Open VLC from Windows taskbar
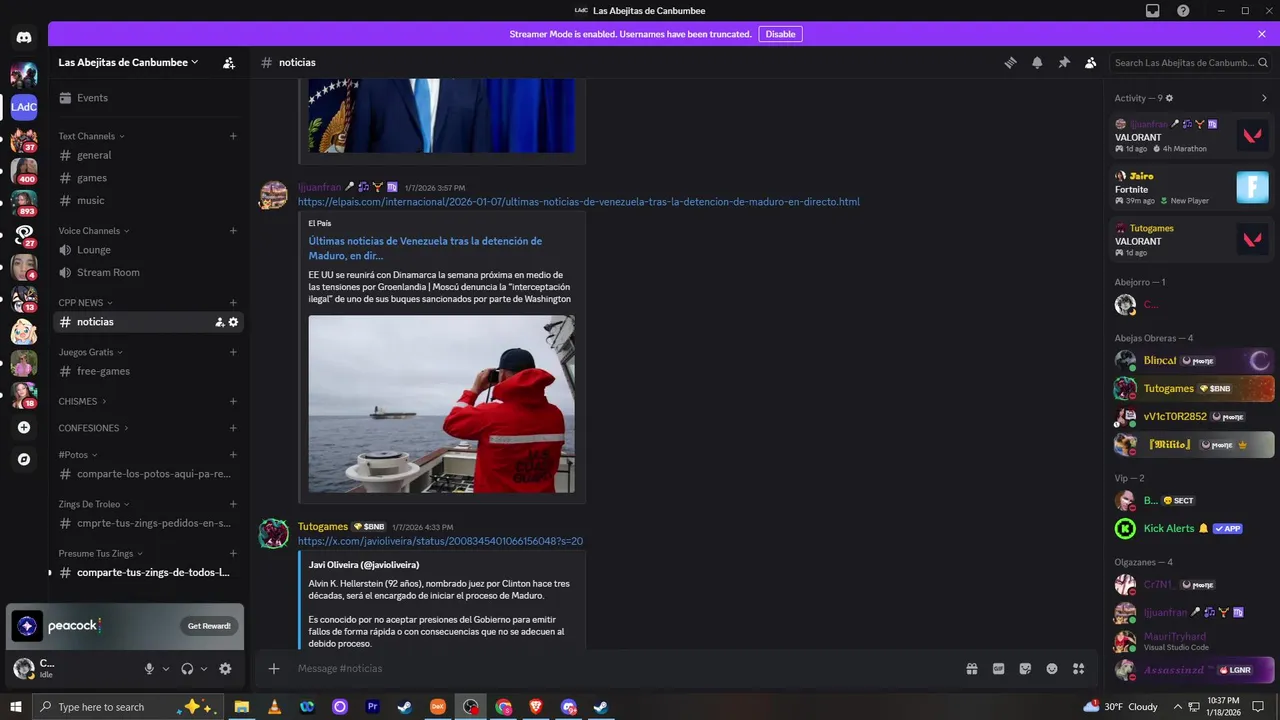 (274, 707)
